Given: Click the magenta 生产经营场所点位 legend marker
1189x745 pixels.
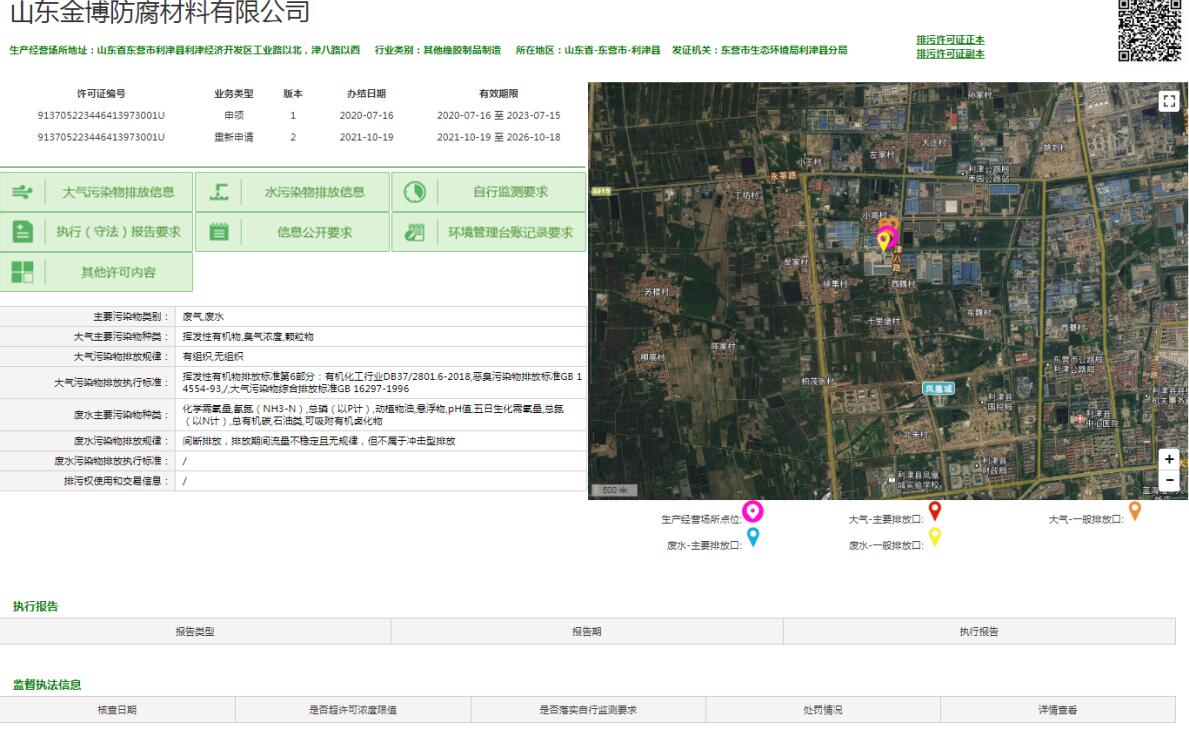Looking at the screenshot, I should (752, 511).
